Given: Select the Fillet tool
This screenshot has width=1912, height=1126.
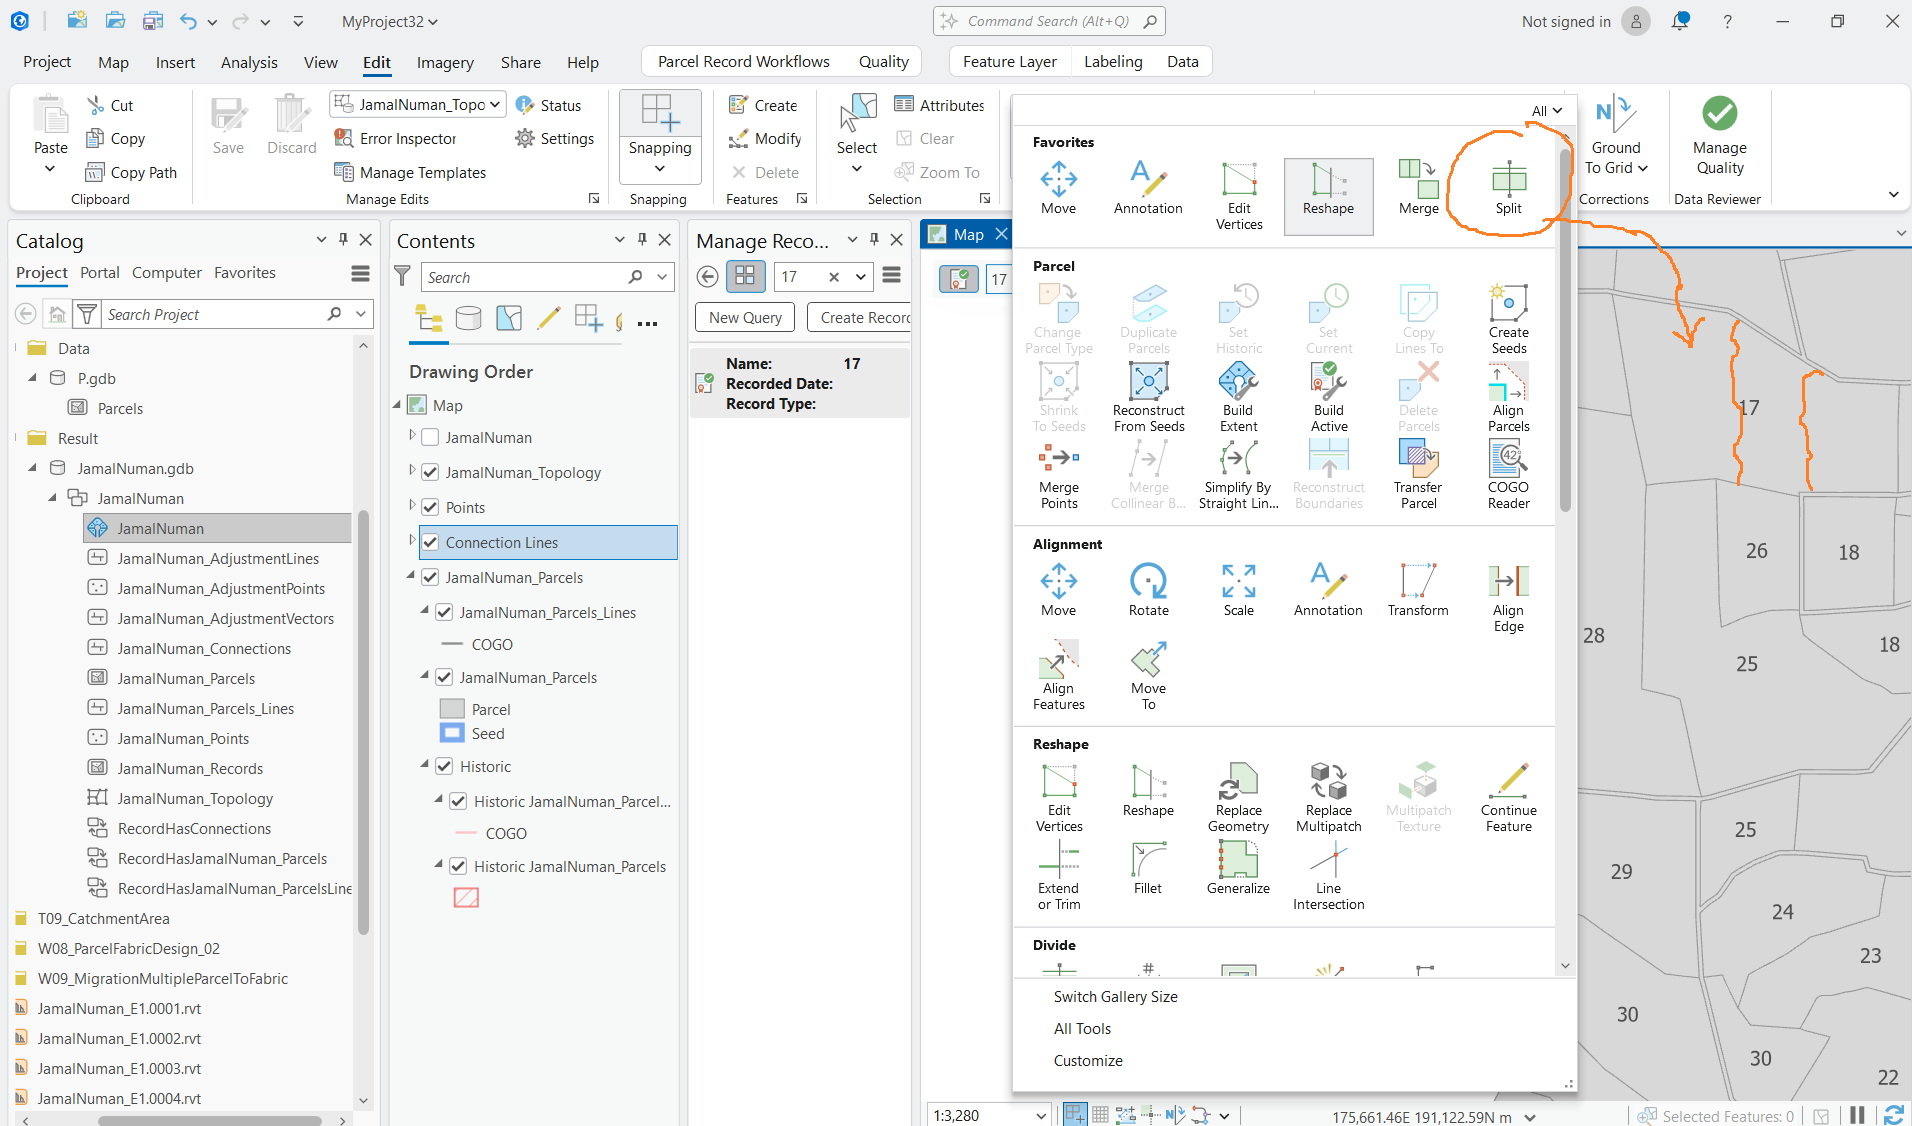Looking at the screenshot, I should point(1148,868).
